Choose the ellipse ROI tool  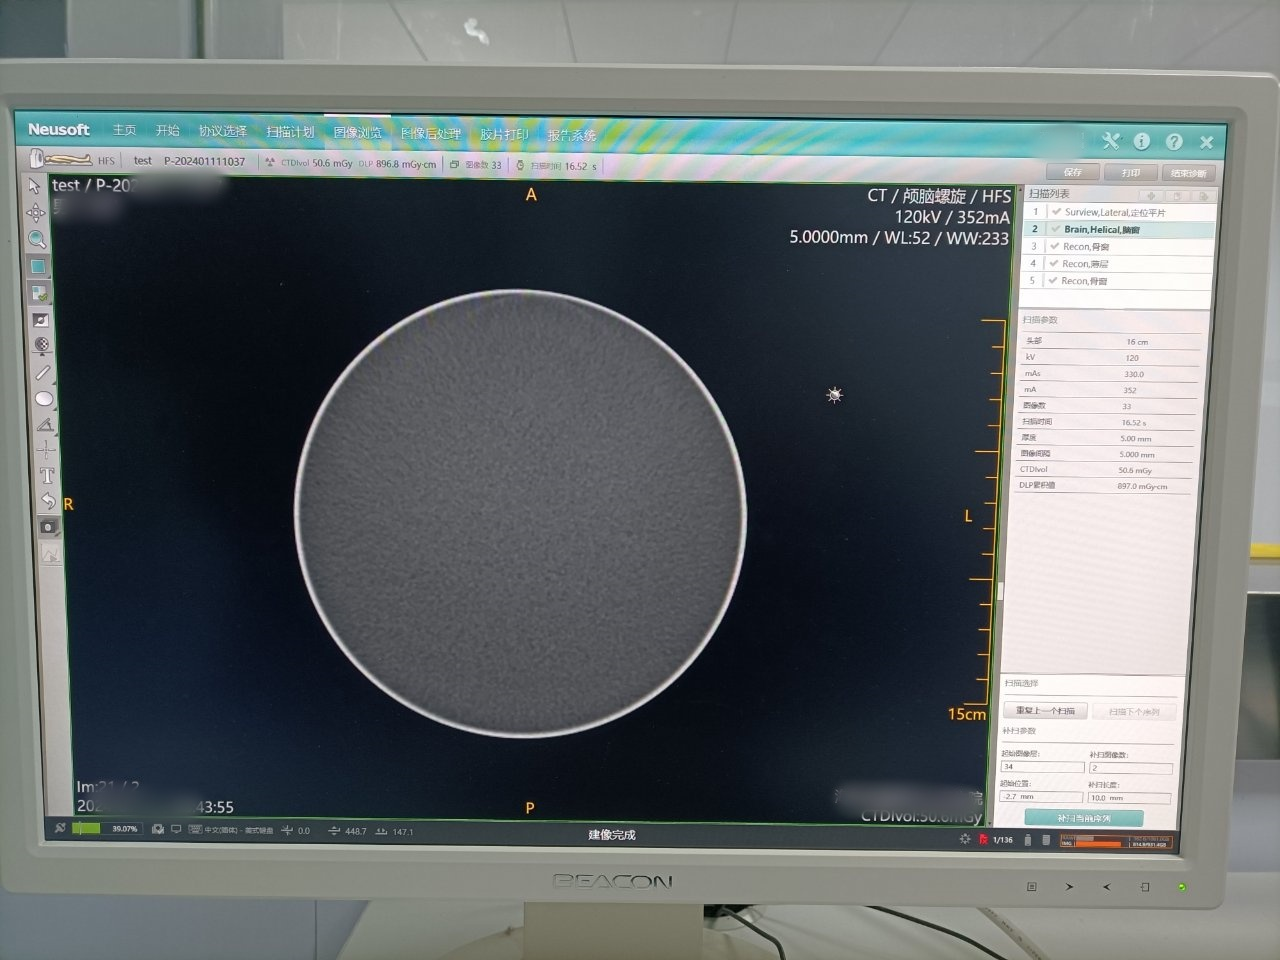(x=43, y=398)
